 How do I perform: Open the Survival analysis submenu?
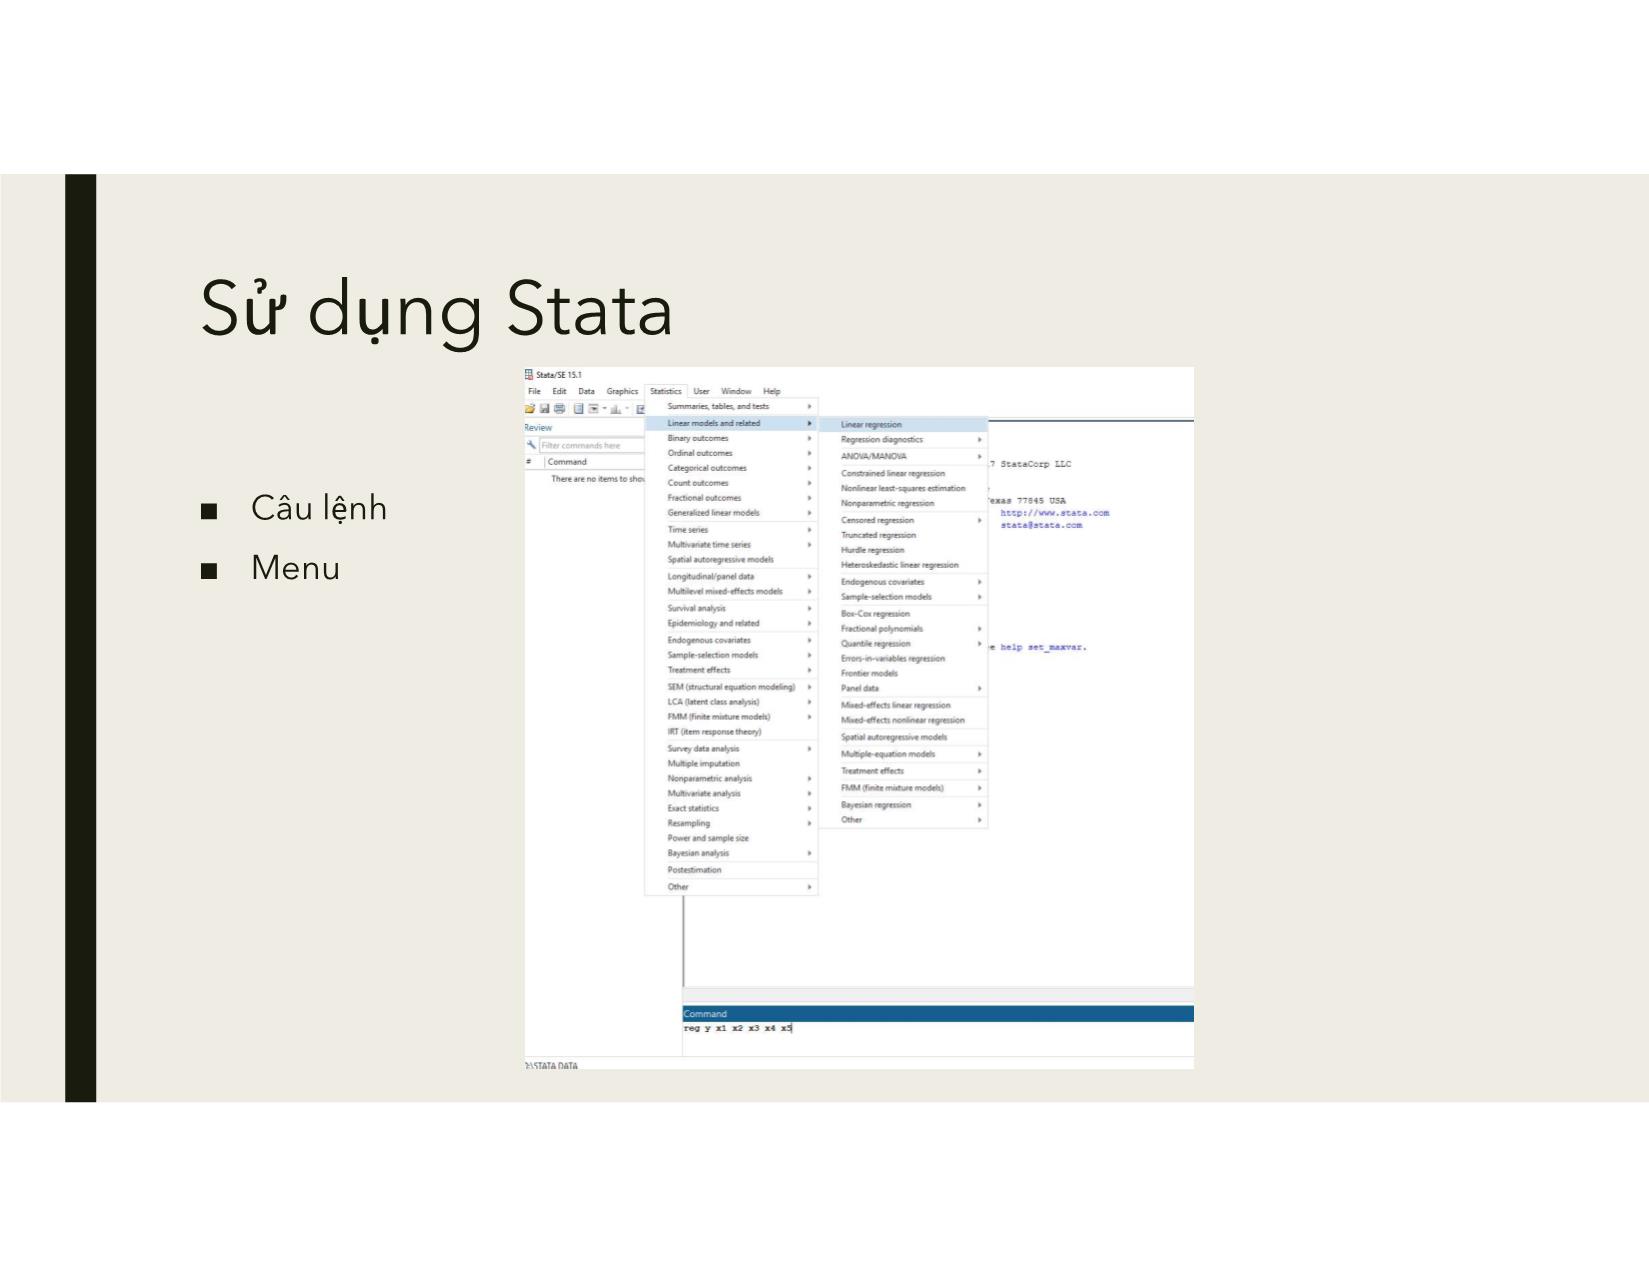[x=732, y=608]
